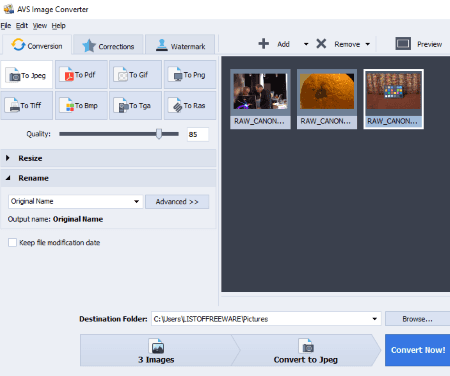Click the 3 Images step icon
The image size is (450, 376).
point(156,346)
